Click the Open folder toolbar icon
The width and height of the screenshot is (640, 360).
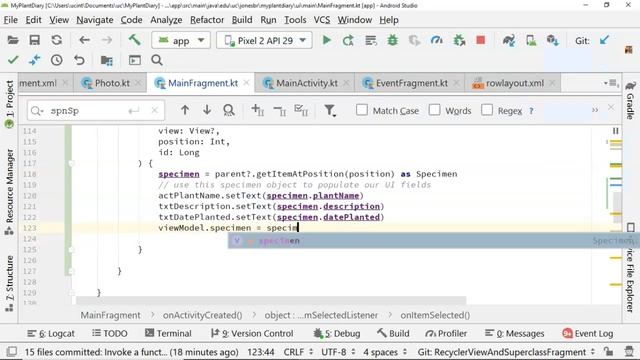click(13, 40)
